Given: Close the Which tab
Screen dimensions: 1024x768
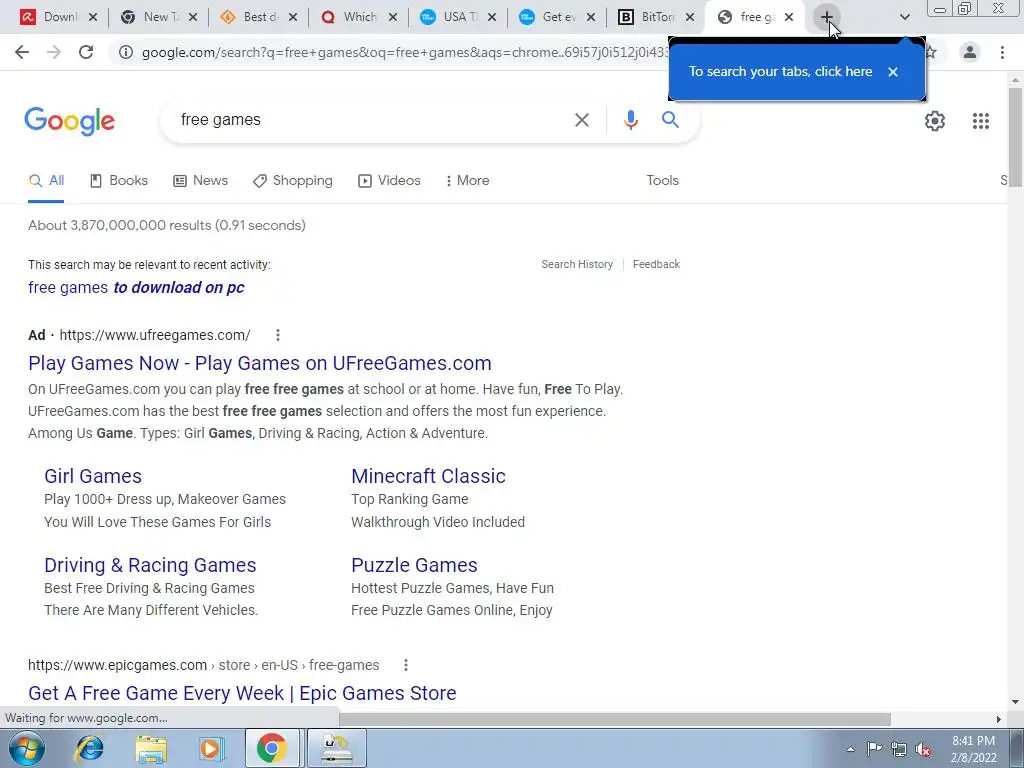Looking at the screenshot, I should (x=392, y=17).
